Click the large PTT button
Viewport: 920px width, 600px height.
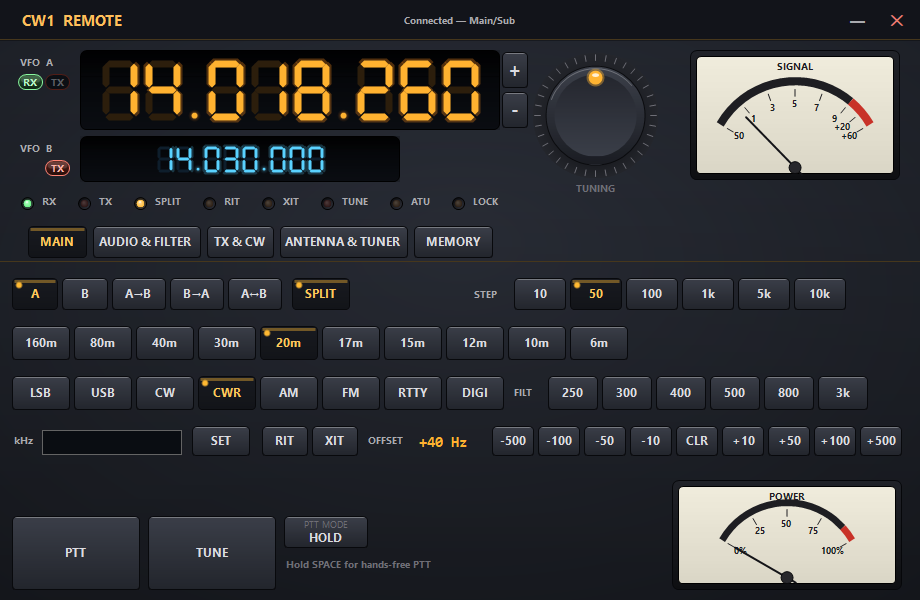point(76,552)
